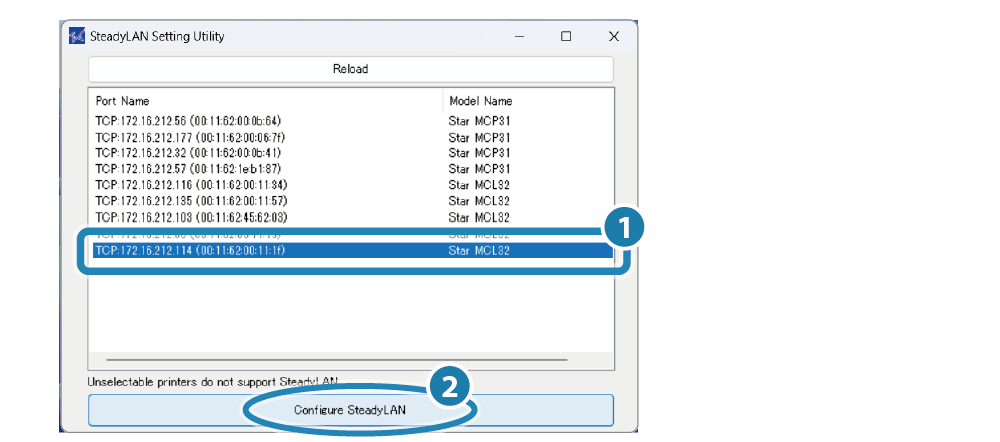Viewport: 1000px width, 442px height.
Task: Select highlighted port TCP:172.16.212.114 row
Action: tap(352, 251)
